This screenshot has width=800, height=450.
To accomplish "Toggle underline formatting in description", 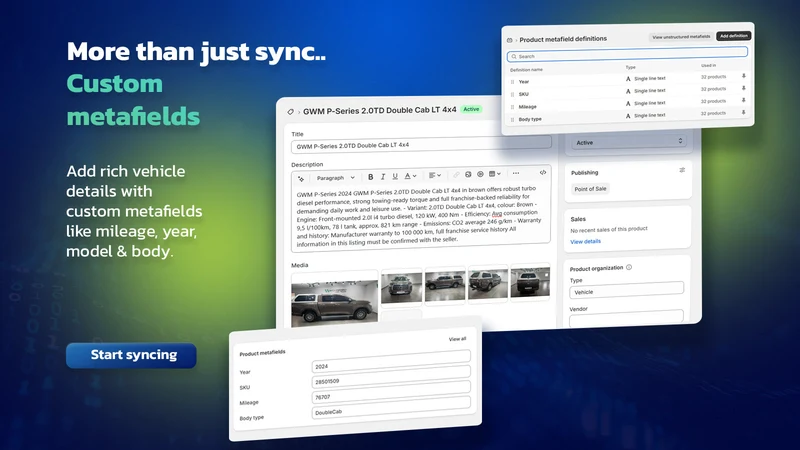I will coord(395,176).
